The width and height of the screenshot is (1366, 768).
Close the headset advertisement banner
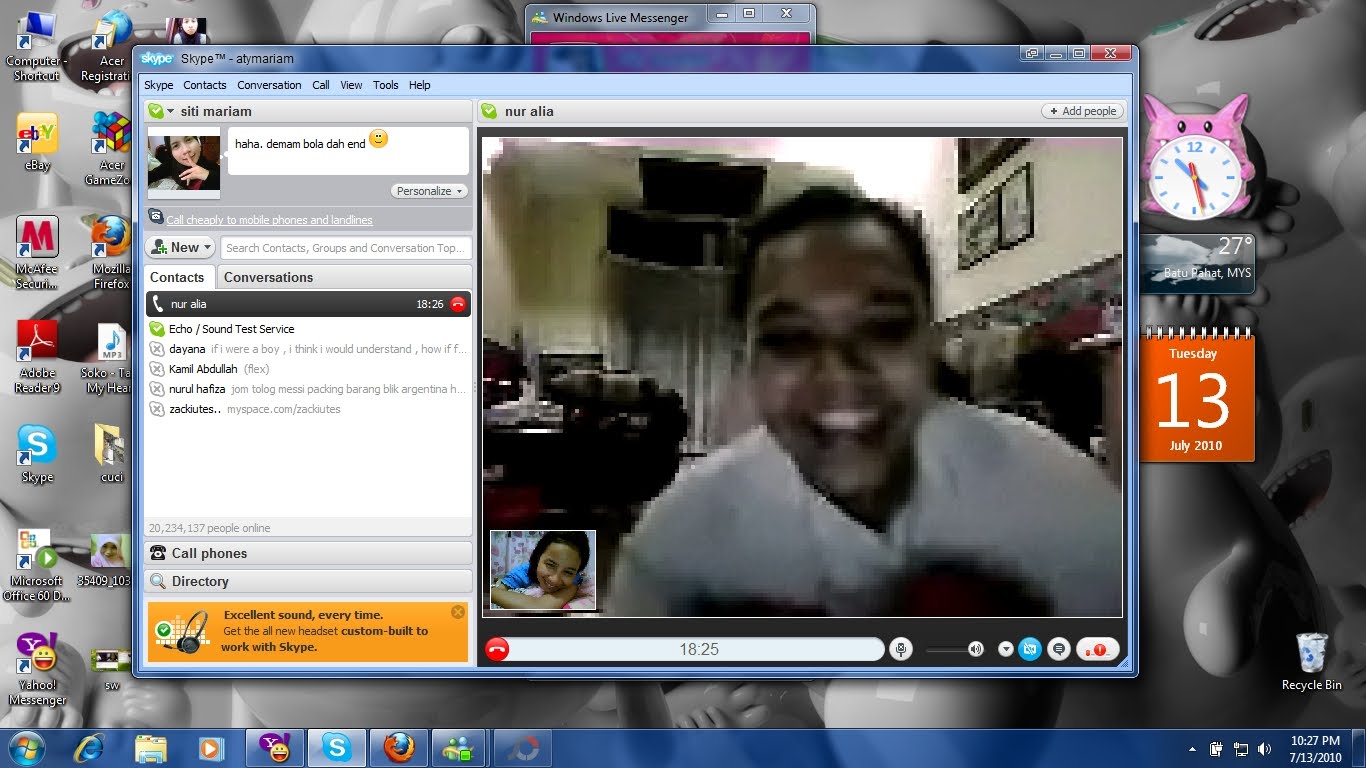[458, 612]
